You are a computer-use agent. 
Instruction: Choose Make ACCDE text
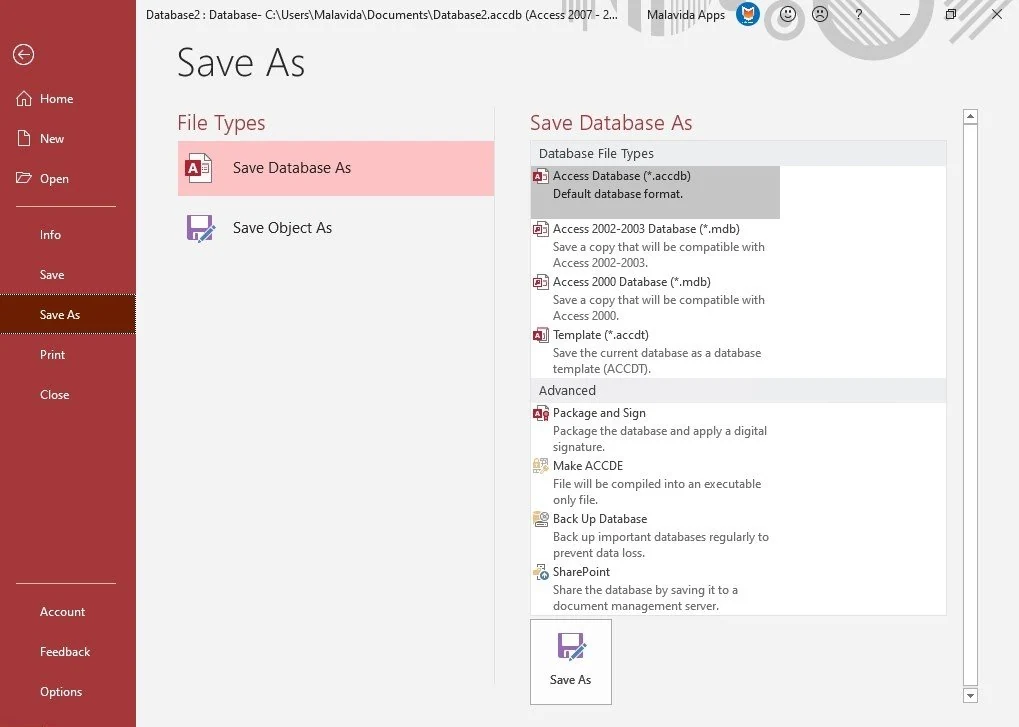pyautogui.click(x=587, y=466)
